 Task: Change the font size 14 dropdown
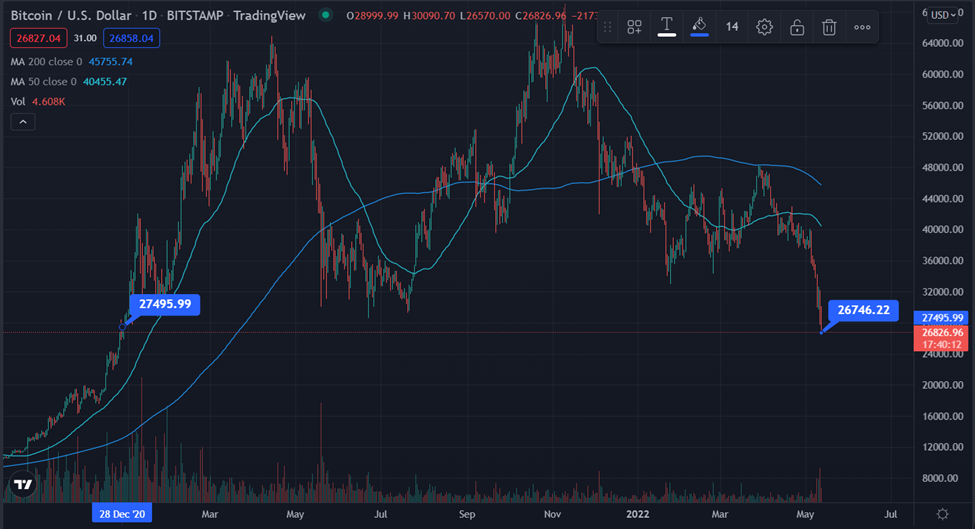[x=732, y=27]
